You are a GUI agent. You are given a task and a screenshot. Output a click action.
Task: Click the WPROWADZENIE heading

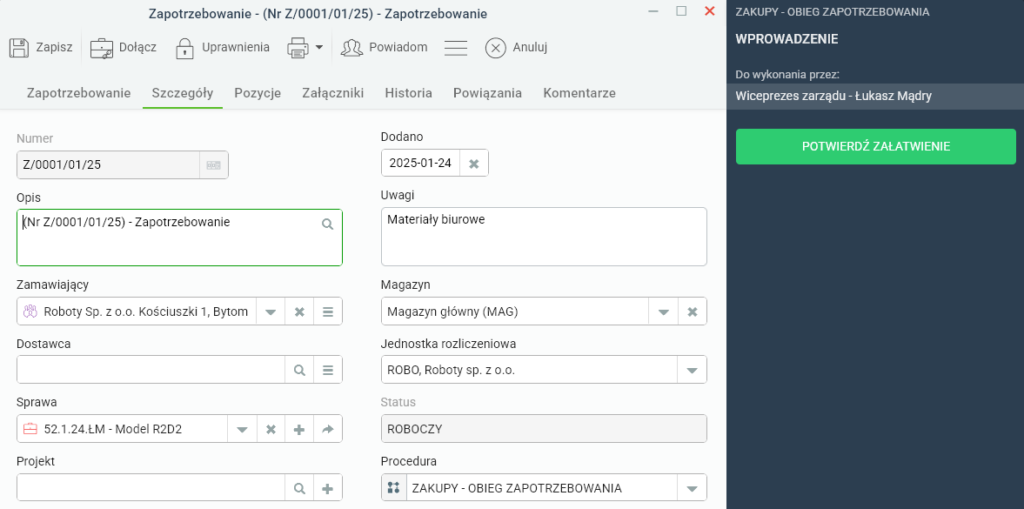(x=786, y=39)
